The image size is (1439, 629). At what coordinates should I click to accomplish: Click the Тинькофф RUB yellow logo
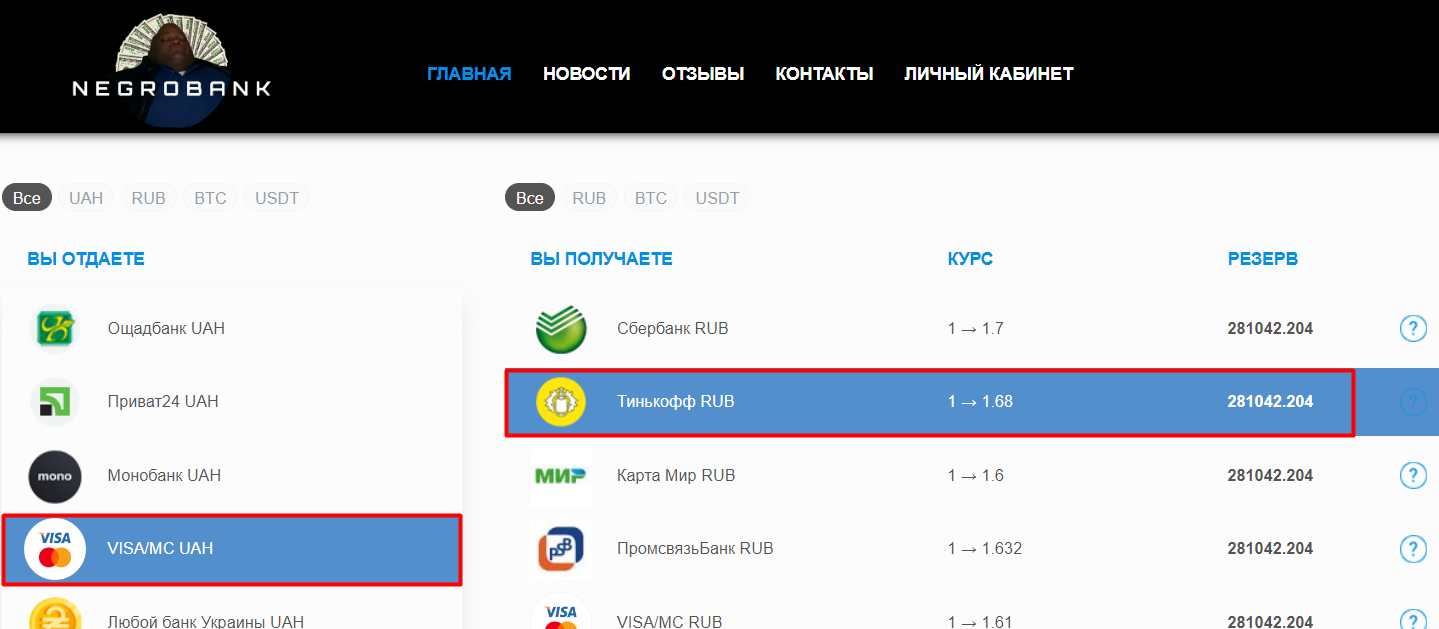561,402
